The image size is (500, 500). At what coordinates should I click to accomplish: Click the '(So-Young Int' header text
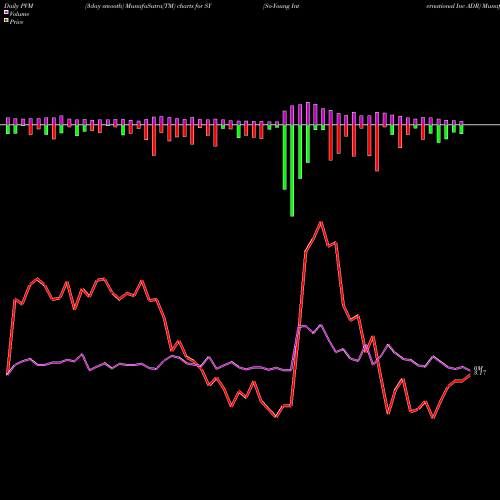[x=281, y=6]
